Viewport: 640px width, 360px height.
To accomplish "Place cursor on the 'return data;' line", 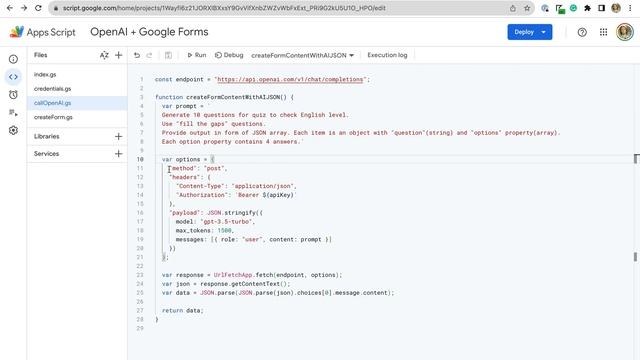I will point(182,311).
